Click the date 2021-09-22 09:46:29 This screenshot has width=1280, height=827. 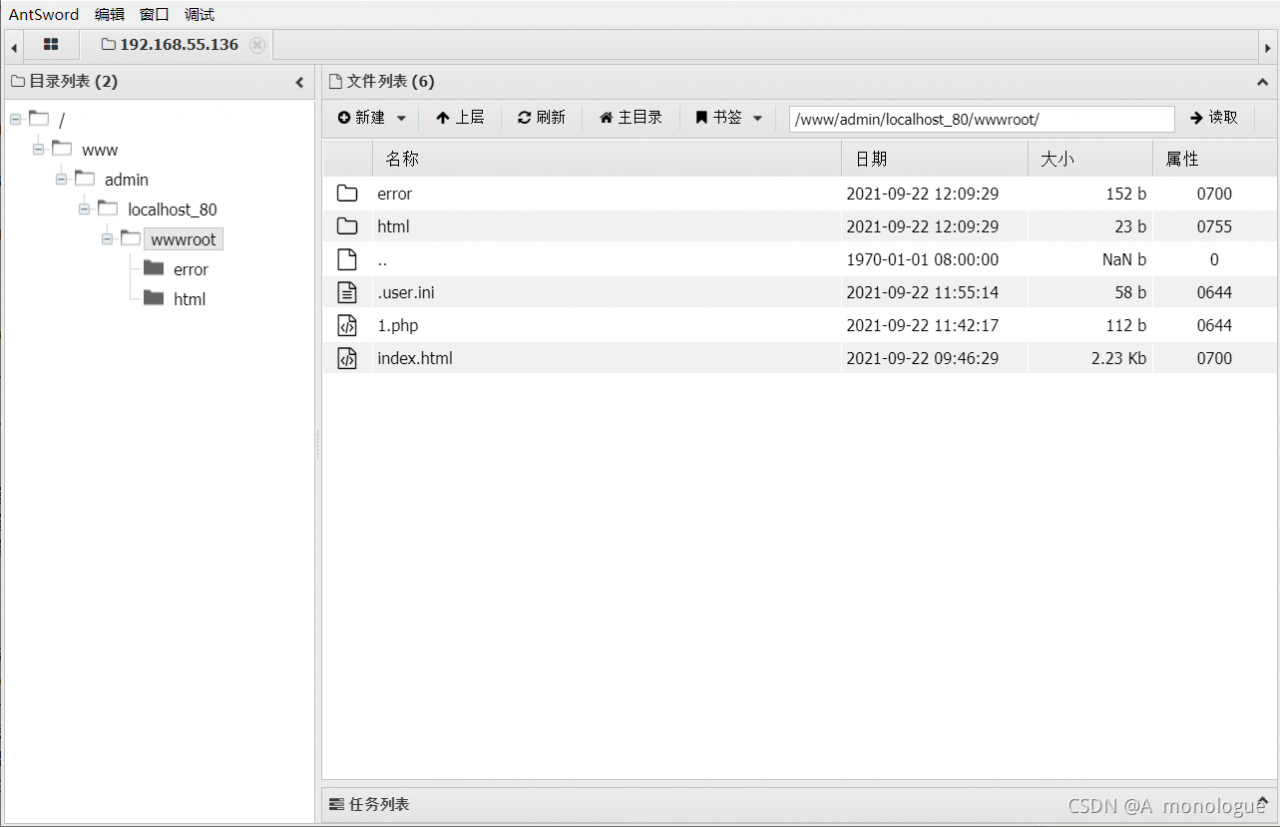pyautogui.click(x=923, y=358)
